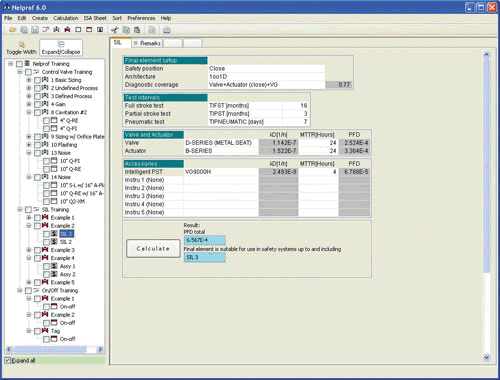Click the SIL 3 result box
Screen dimensions: 500x380
click(x=205, y=257)
